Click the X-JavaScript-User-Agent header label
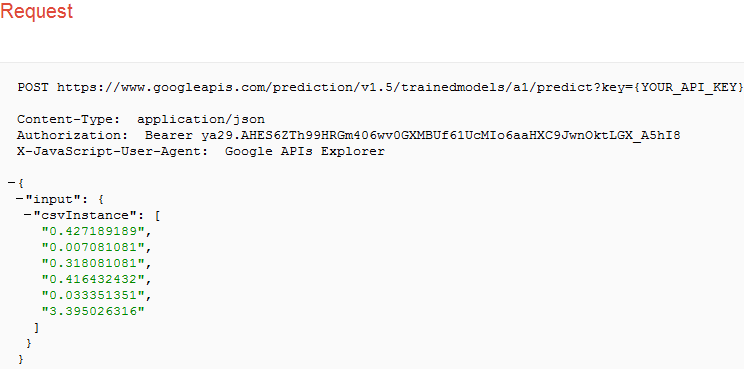Viewport: 744px width, 369px height. pos(112,151)
